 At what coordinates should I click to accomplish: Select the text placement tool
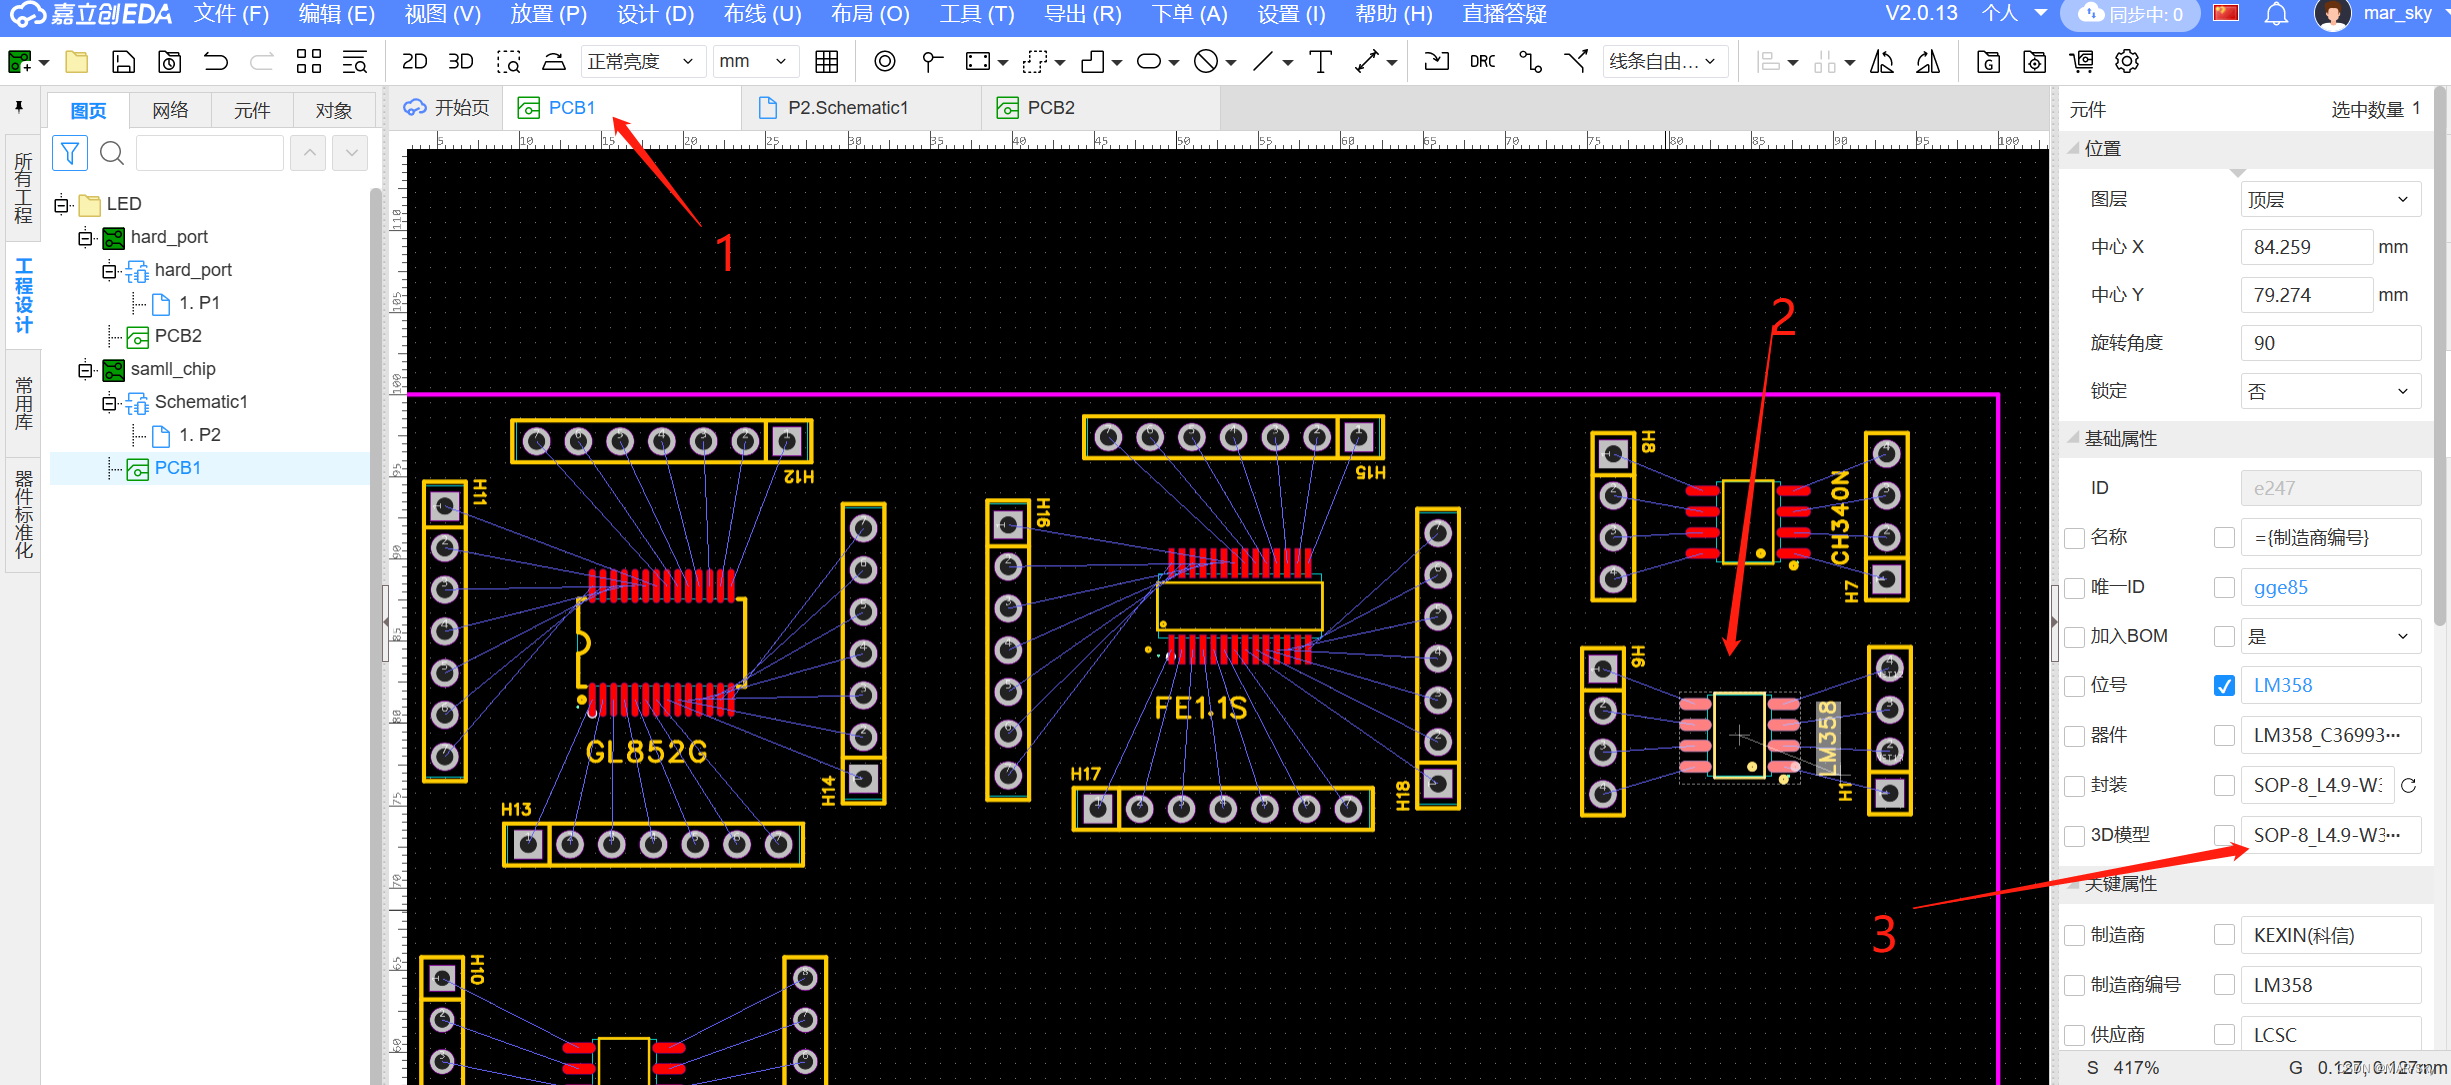pyautogui.click(x=1320, y=62)
